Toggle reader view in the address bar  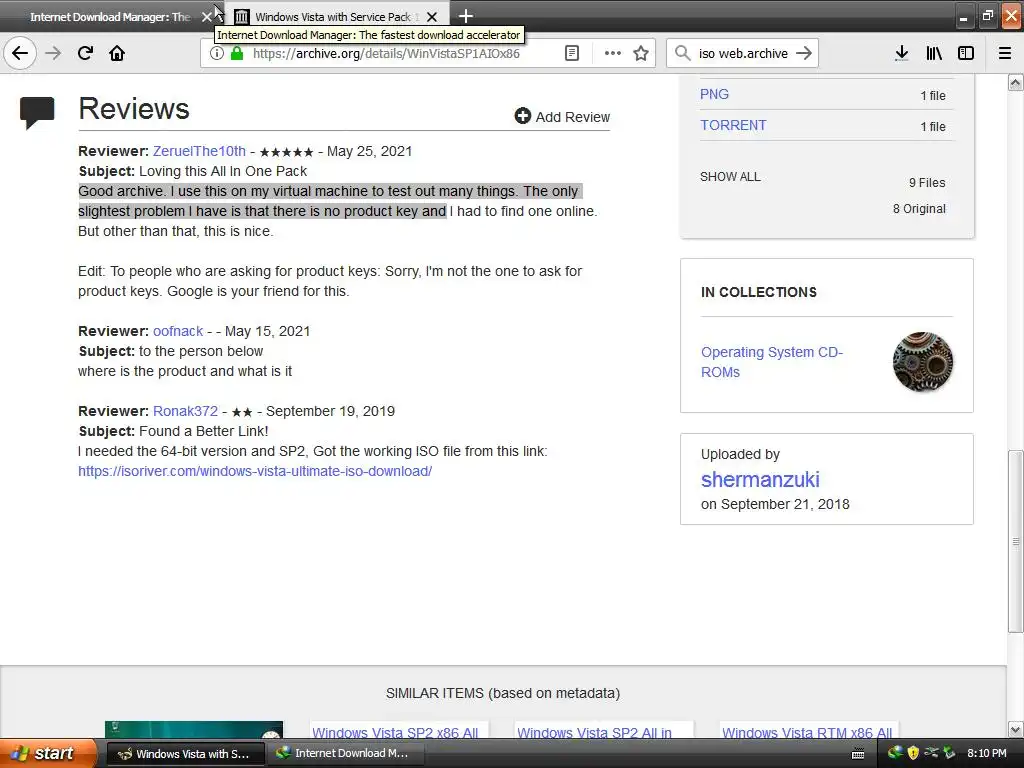coord(571,53)
